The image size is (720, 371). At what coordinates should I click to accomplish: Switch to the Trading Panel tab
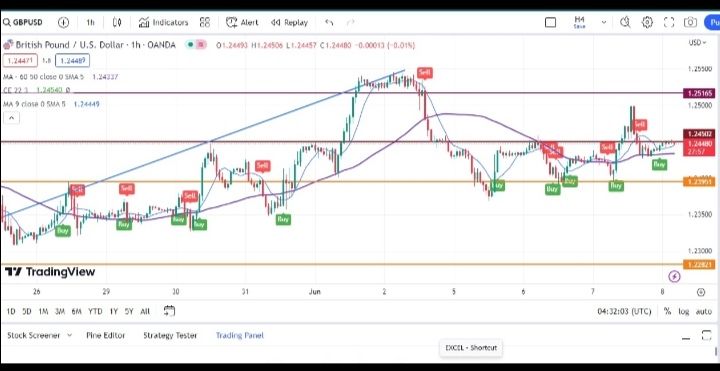click(x=240, y=335)
